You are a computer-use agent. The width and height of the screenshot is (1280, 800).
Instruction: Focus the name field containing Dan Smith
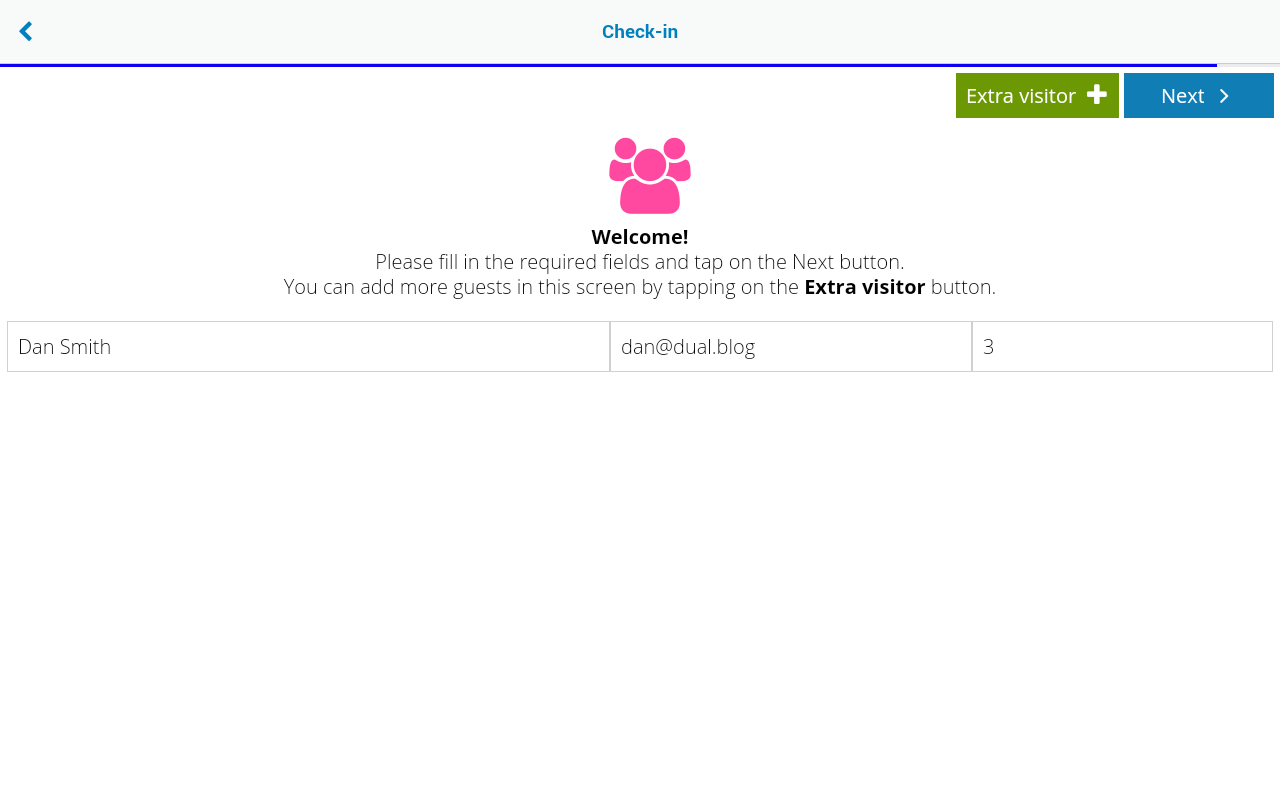308,346
